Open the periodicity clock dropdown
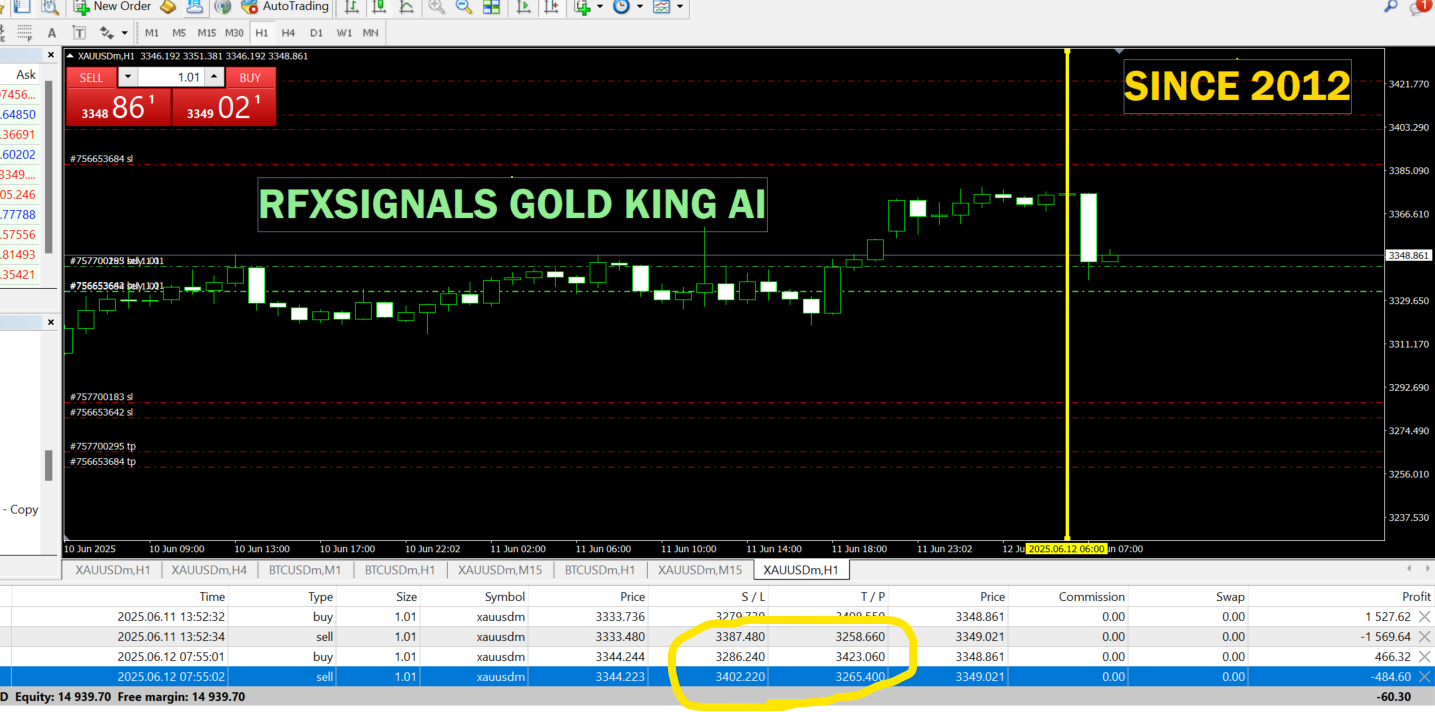1435x712 pixels. (640, 7)
